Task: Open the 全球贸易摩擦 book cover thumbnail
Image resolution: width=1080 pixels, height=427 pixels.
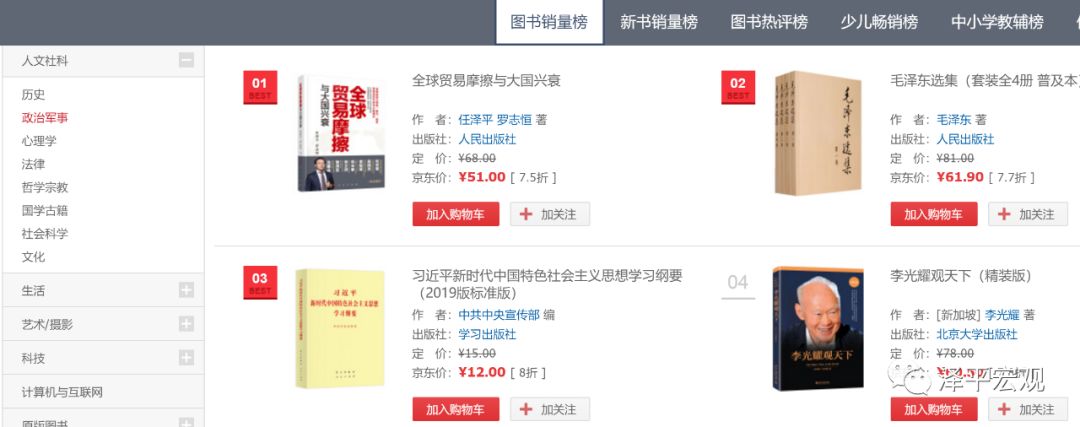Action: click(341, 133)
